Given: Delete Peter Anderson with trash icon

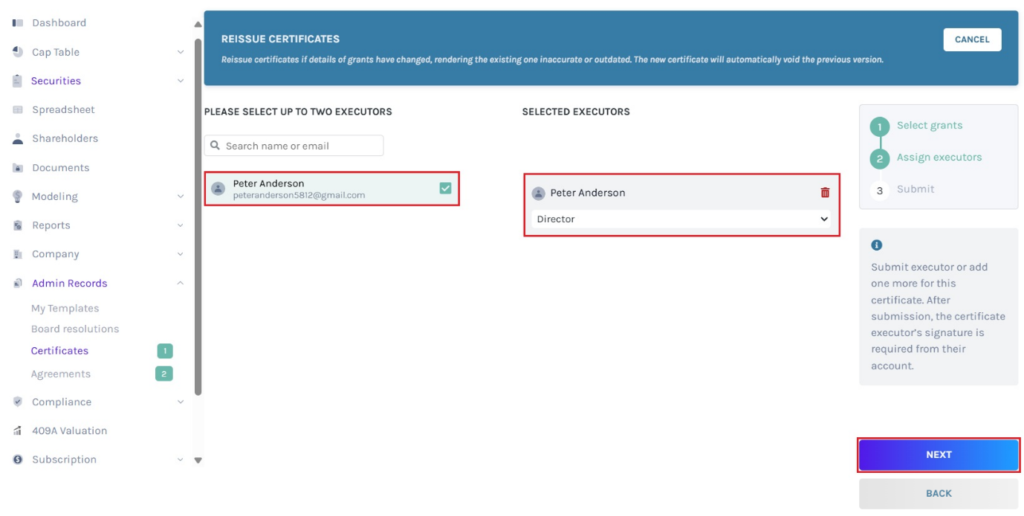Looking at the screenshot, I should (825, 193).
